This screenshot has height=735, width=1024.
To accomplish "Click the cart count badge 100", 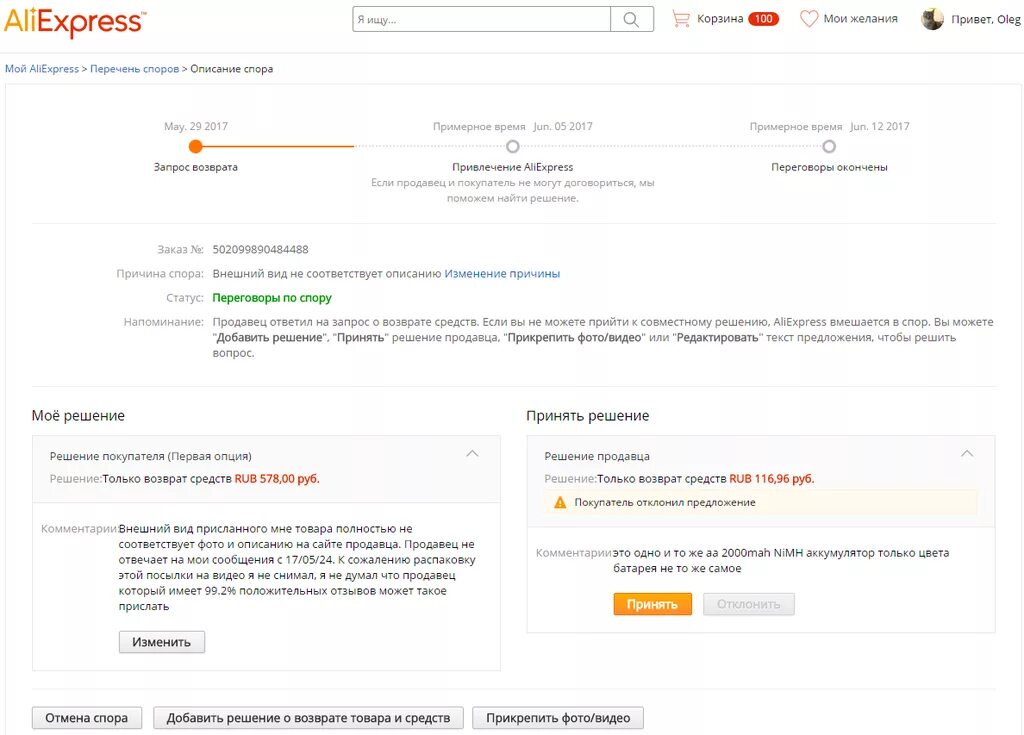I will pyautogui.click(x=763, y=19).
